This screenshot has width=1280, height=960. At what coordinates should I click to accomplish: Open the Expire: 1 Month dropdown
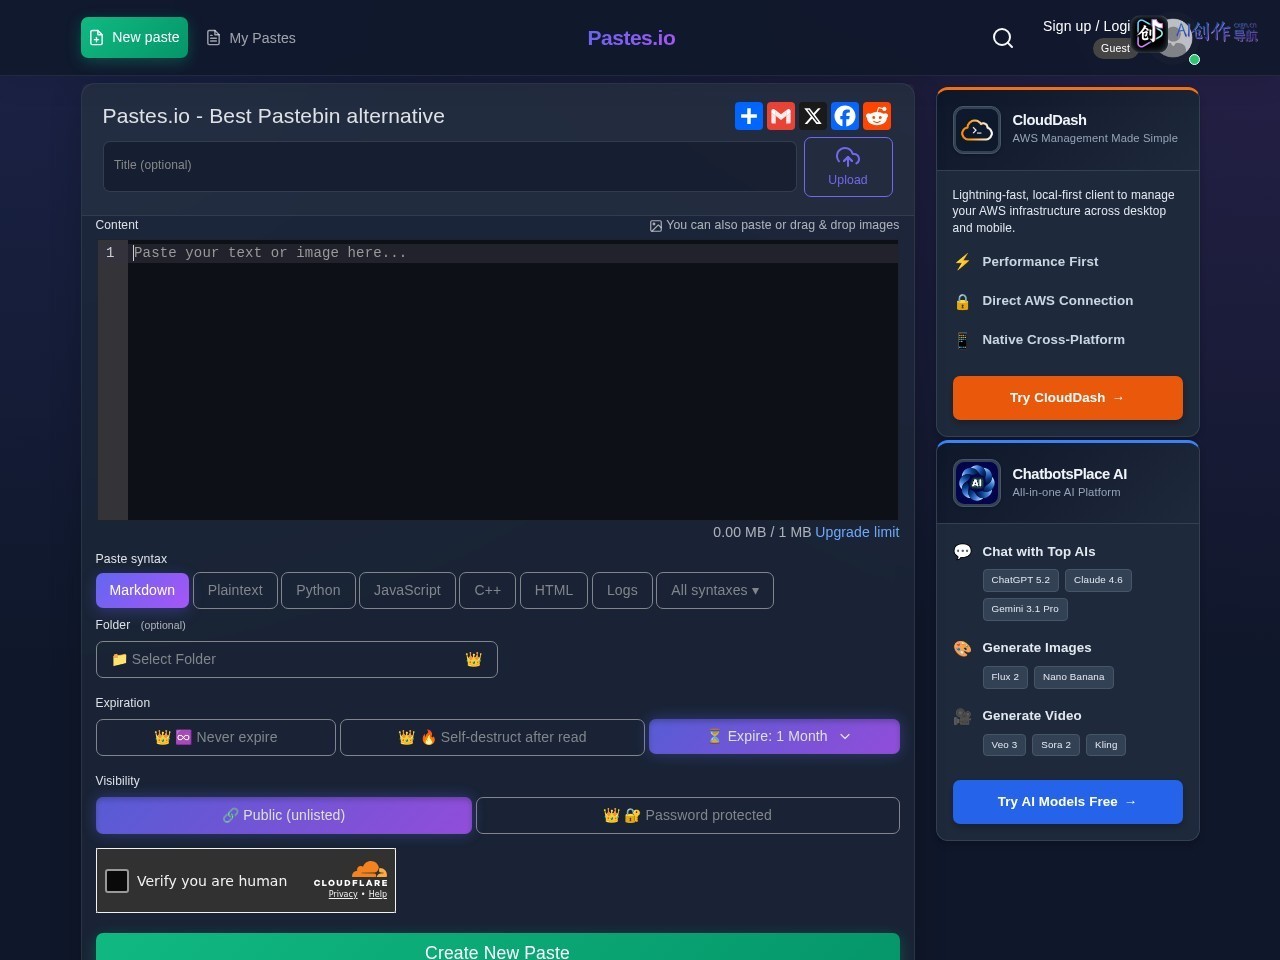(x=774, y=737)
